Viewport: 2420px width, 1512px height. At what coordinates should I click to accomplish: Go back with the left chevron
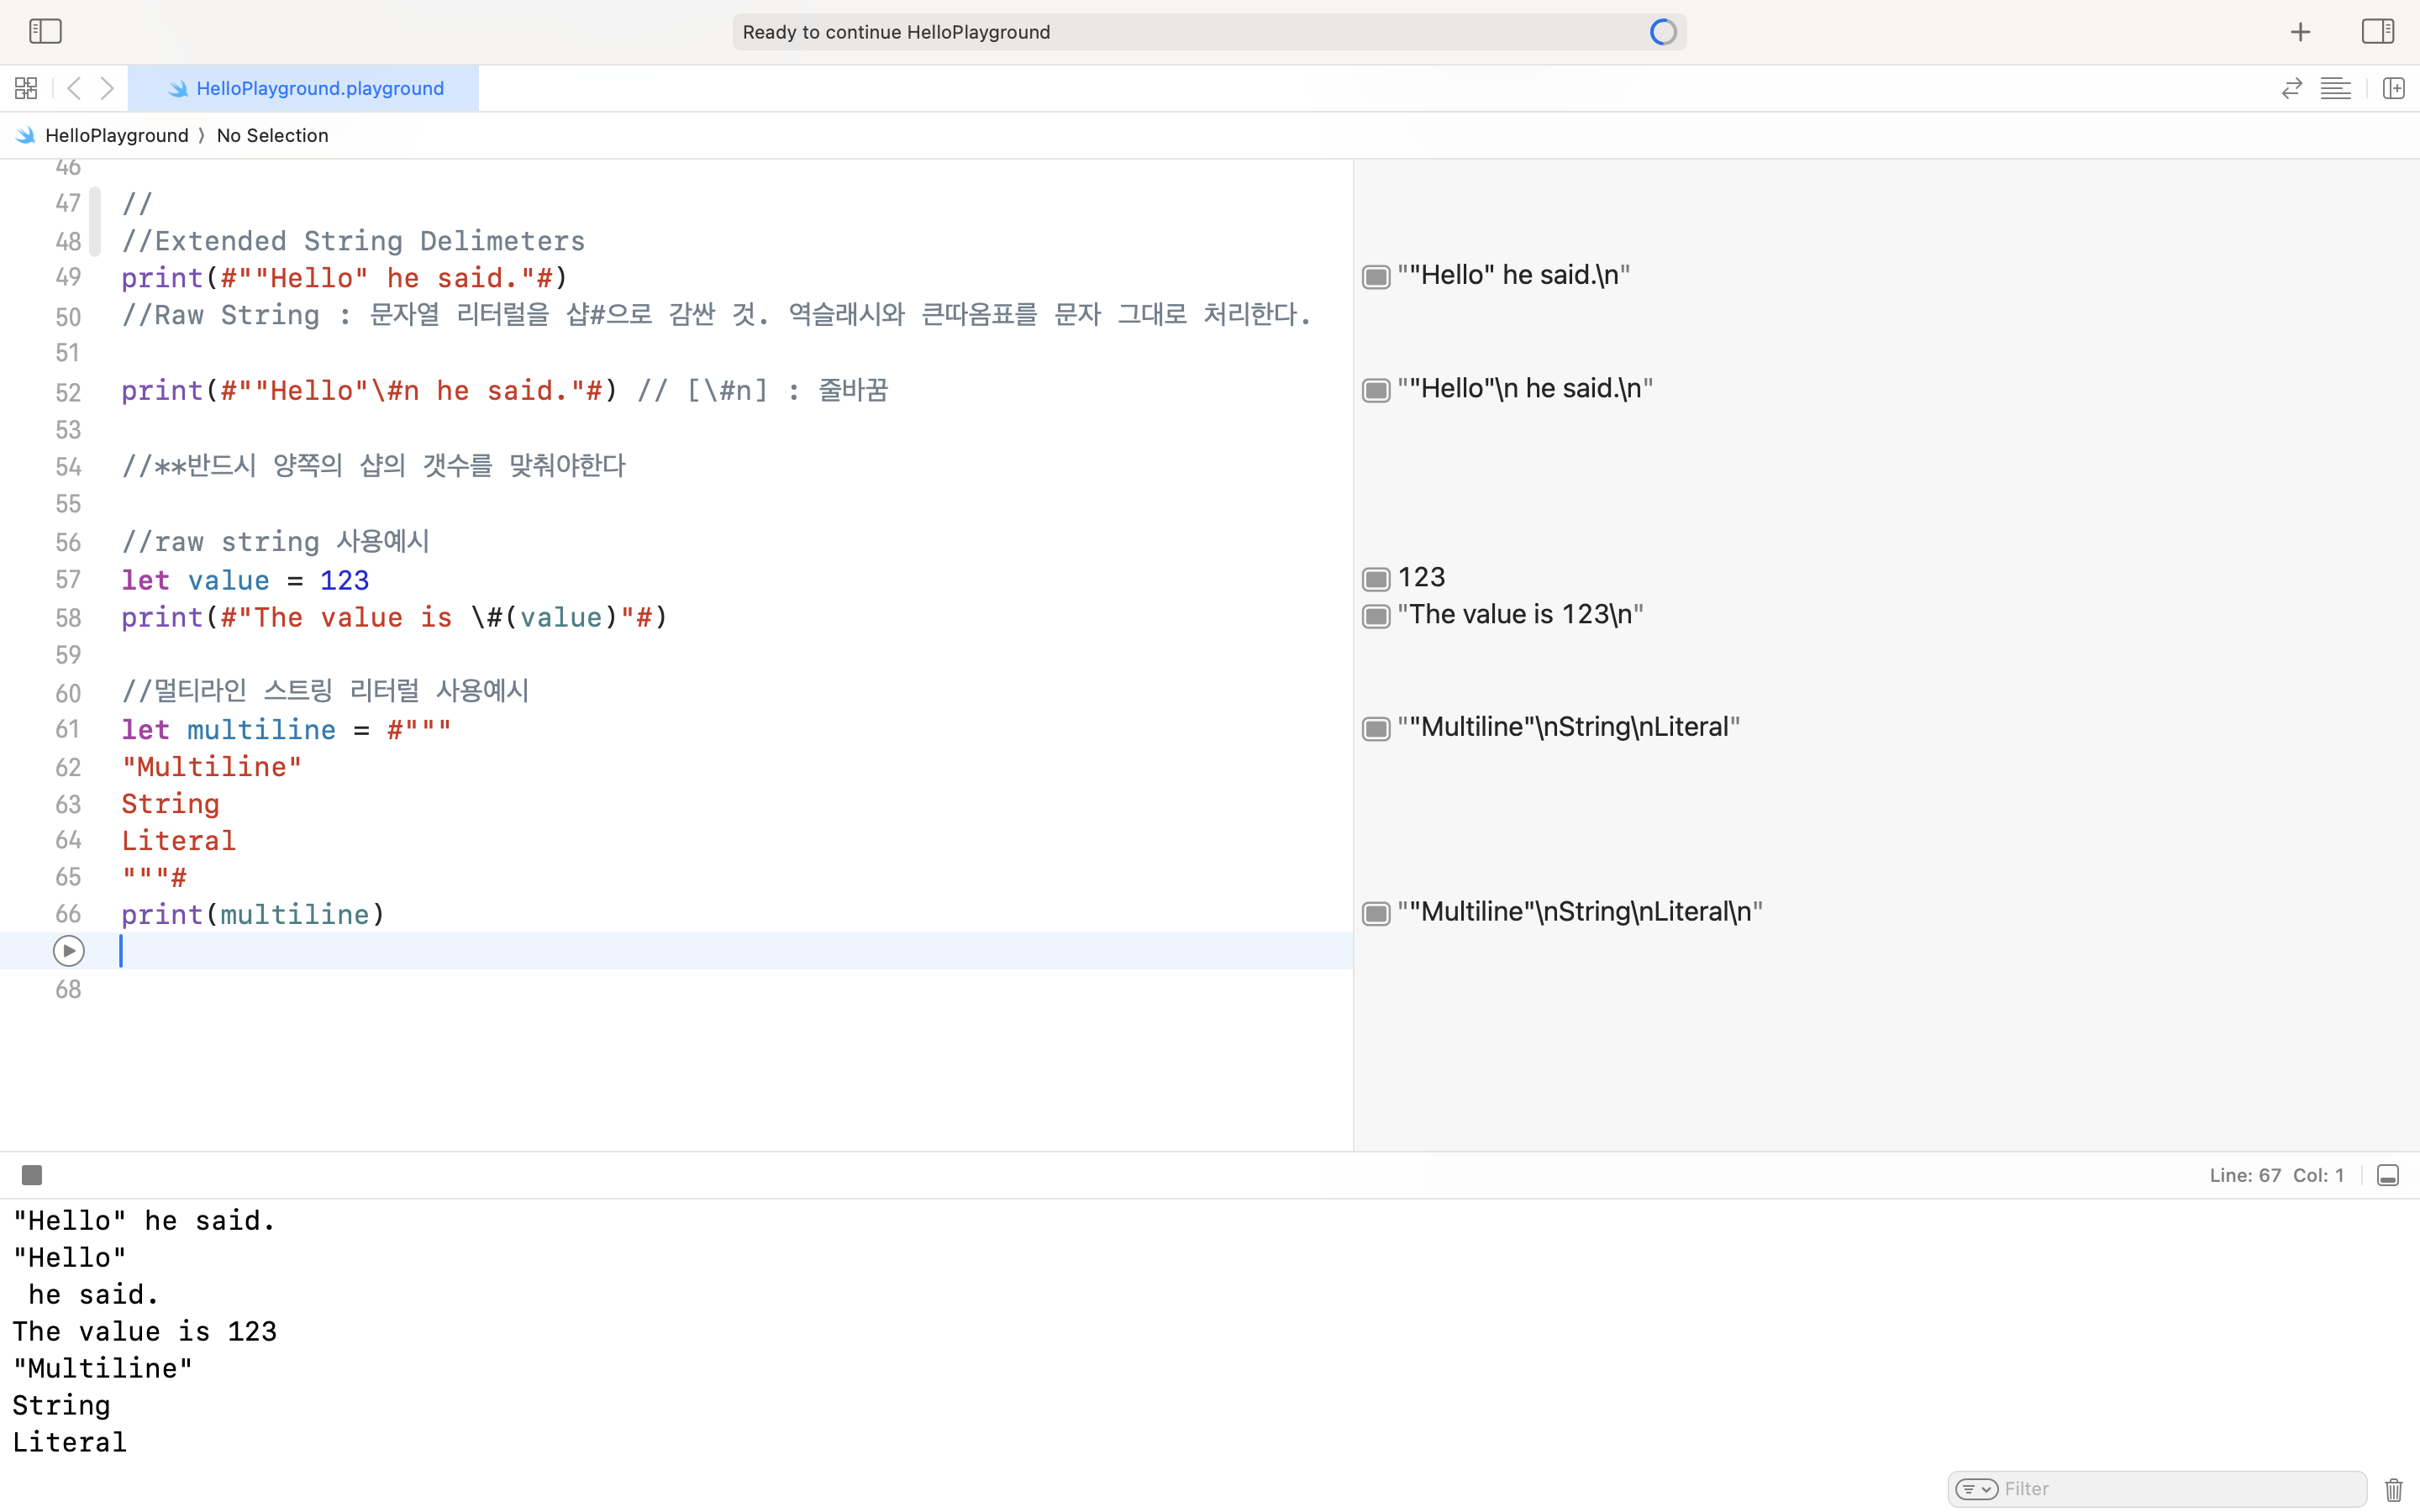(x=74, y=88)
